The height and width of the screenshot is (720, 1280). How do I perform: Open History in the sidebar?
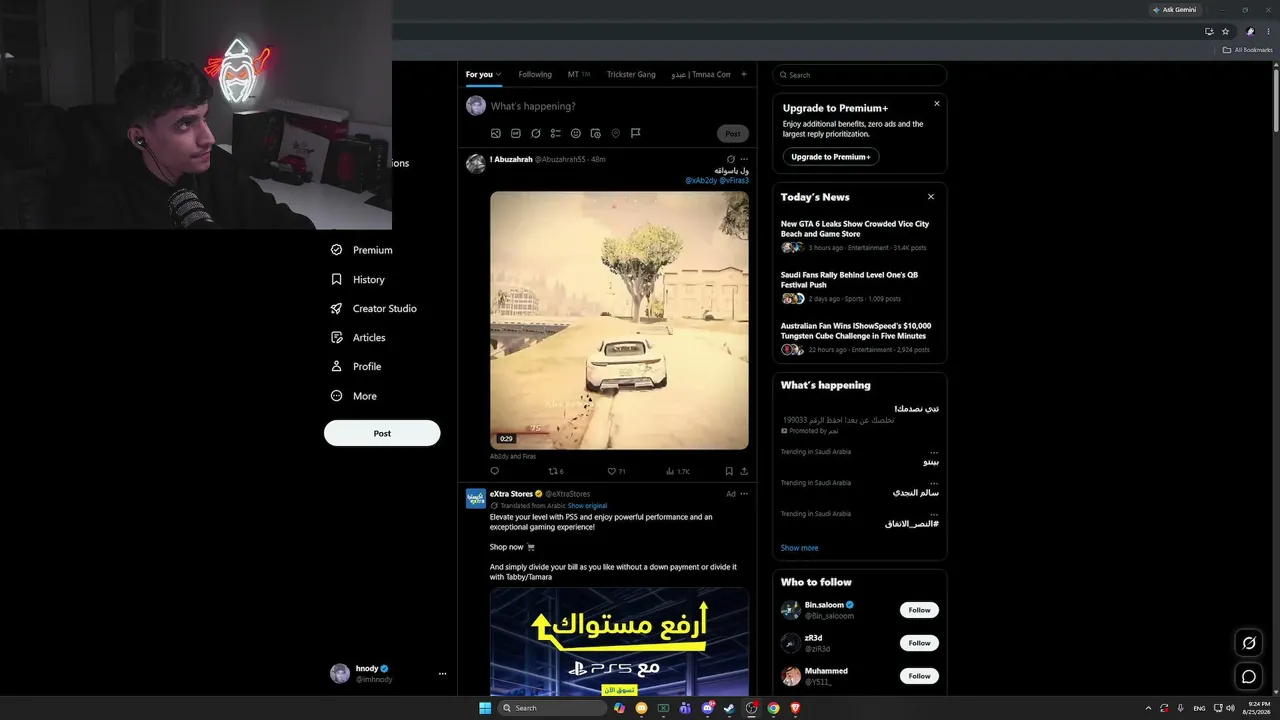coord(358,279)
